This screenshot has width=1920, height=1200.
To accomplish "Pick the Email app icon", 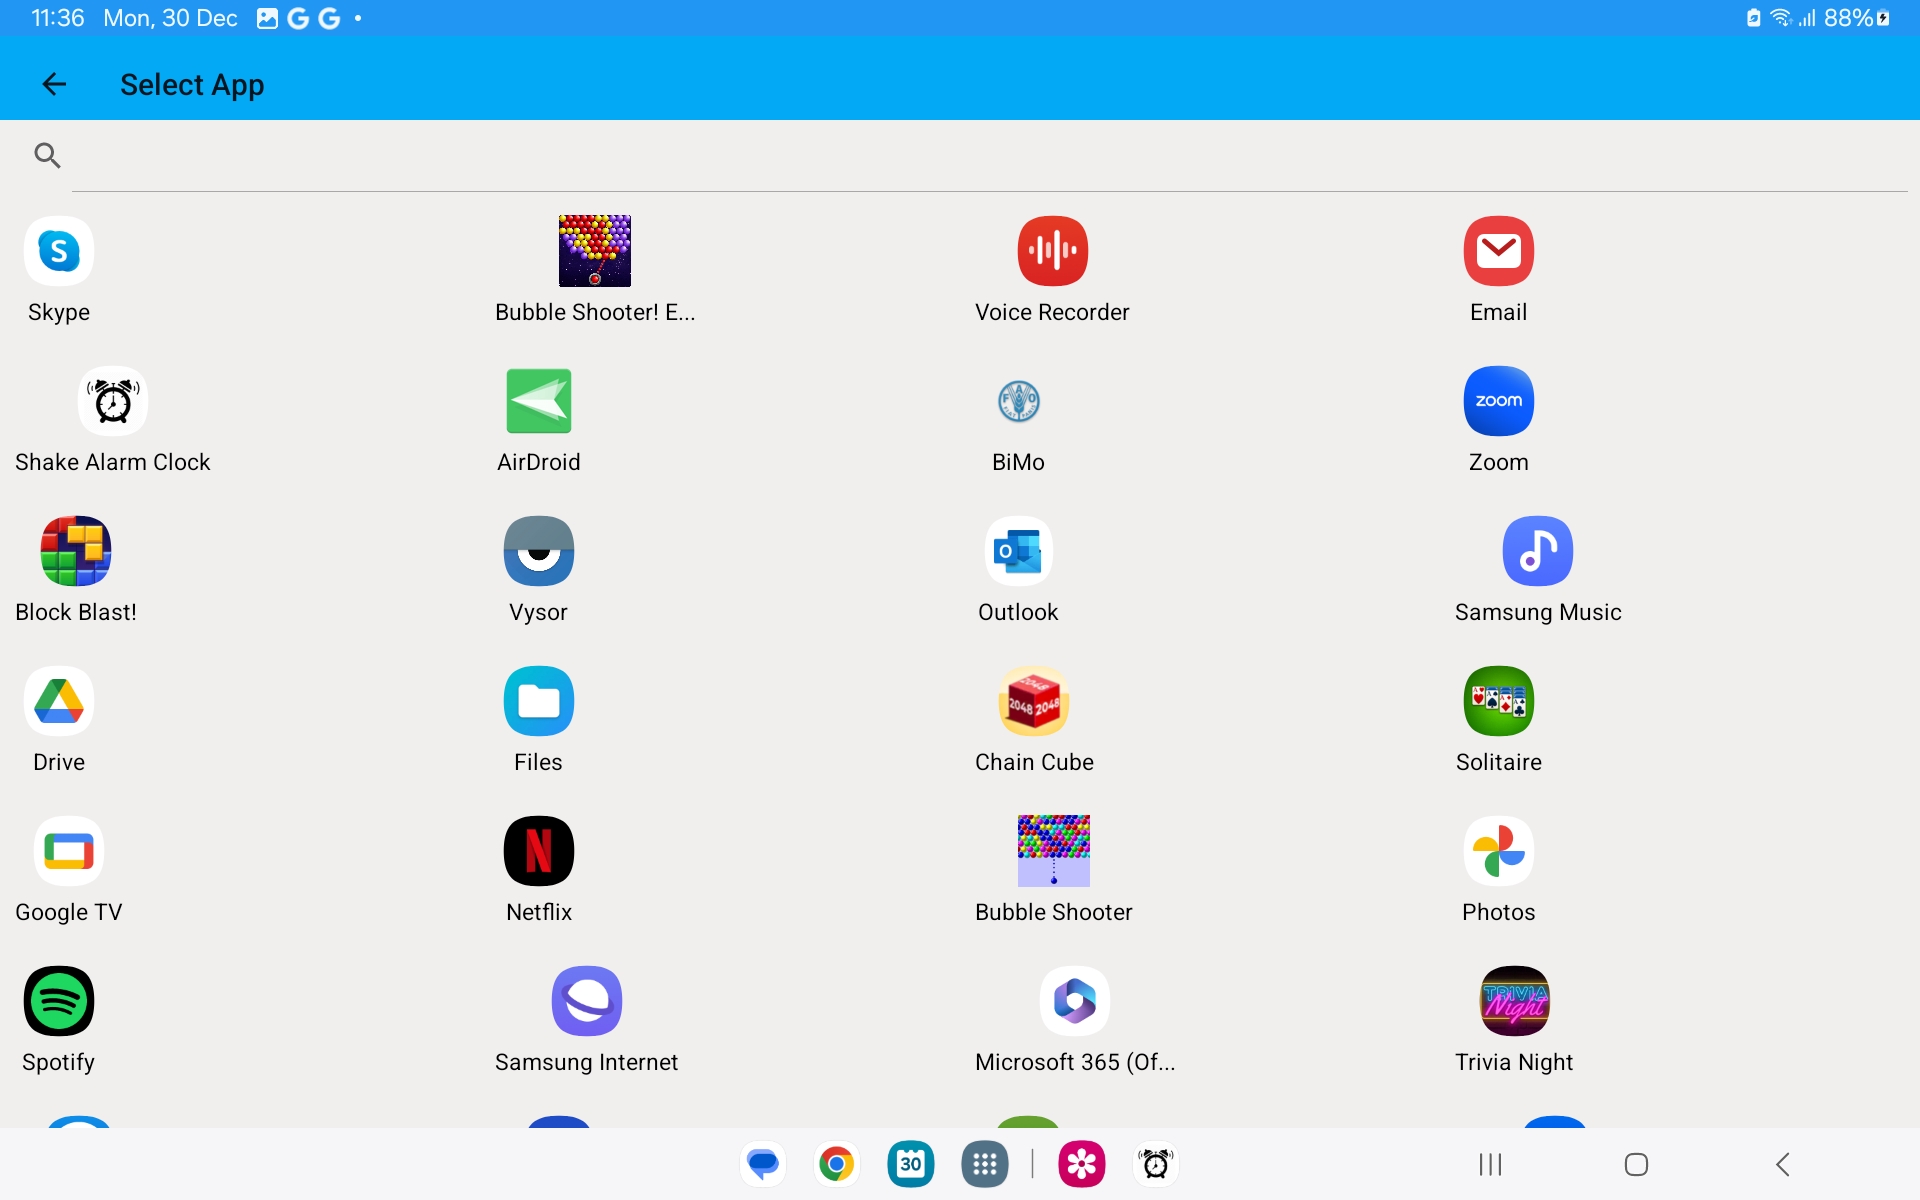I will pos(1498,251).
